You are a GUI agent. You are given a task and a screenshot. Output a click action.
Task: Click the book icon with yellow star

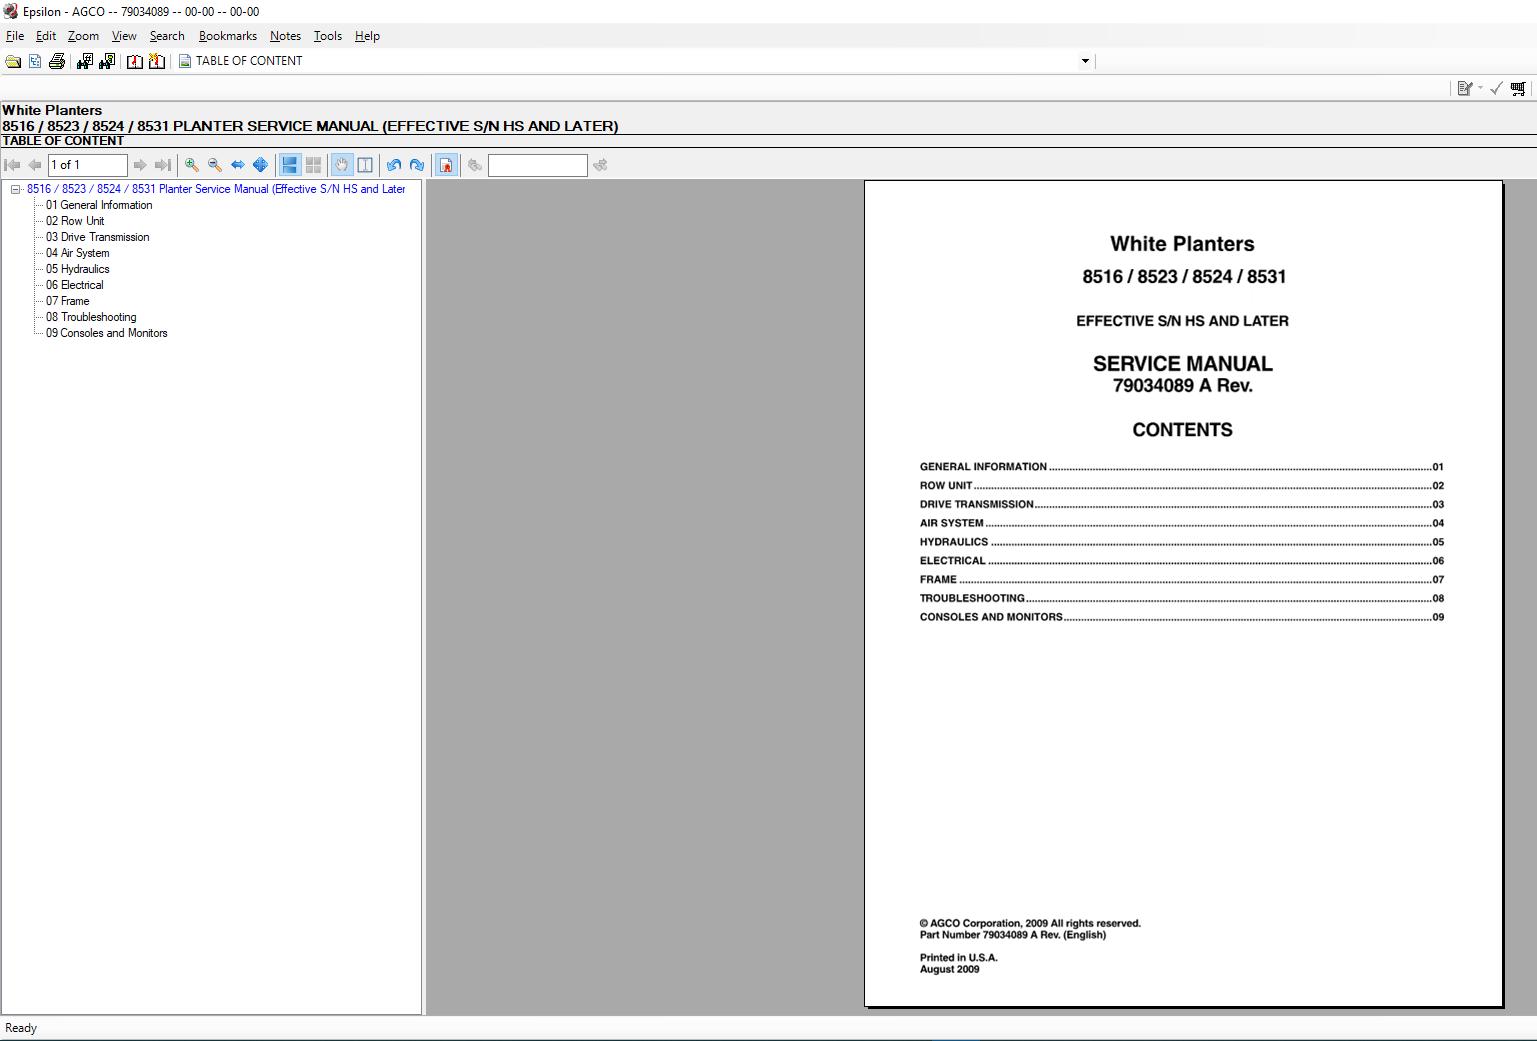click(x=157, y=61)
